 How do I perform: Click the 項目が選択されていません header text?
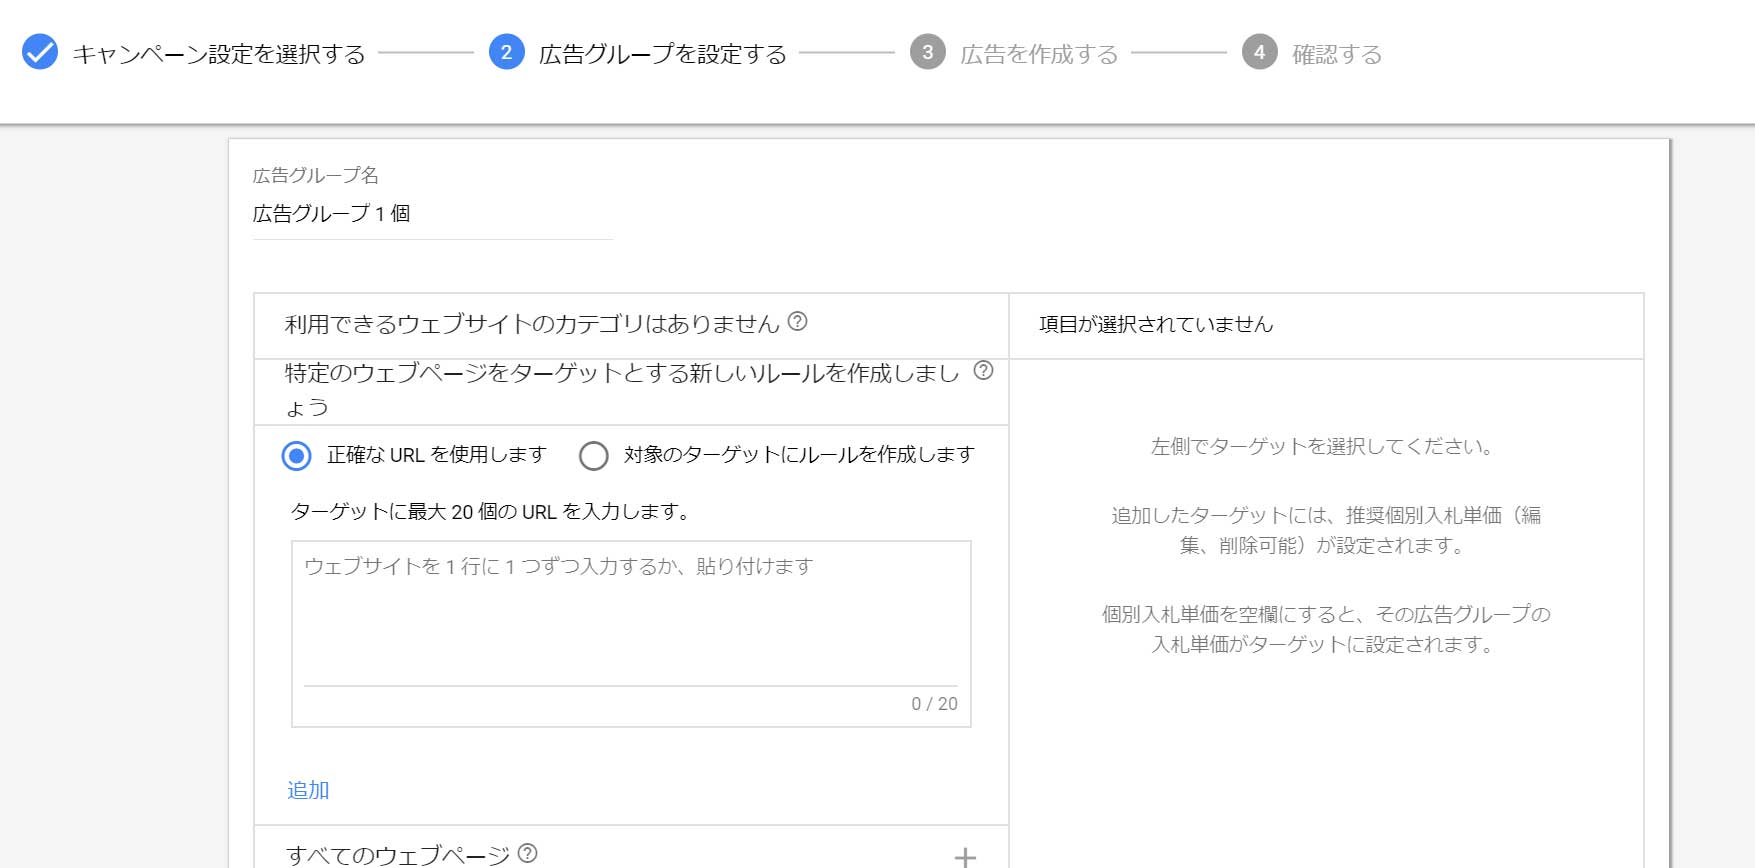click(1156, 324)
